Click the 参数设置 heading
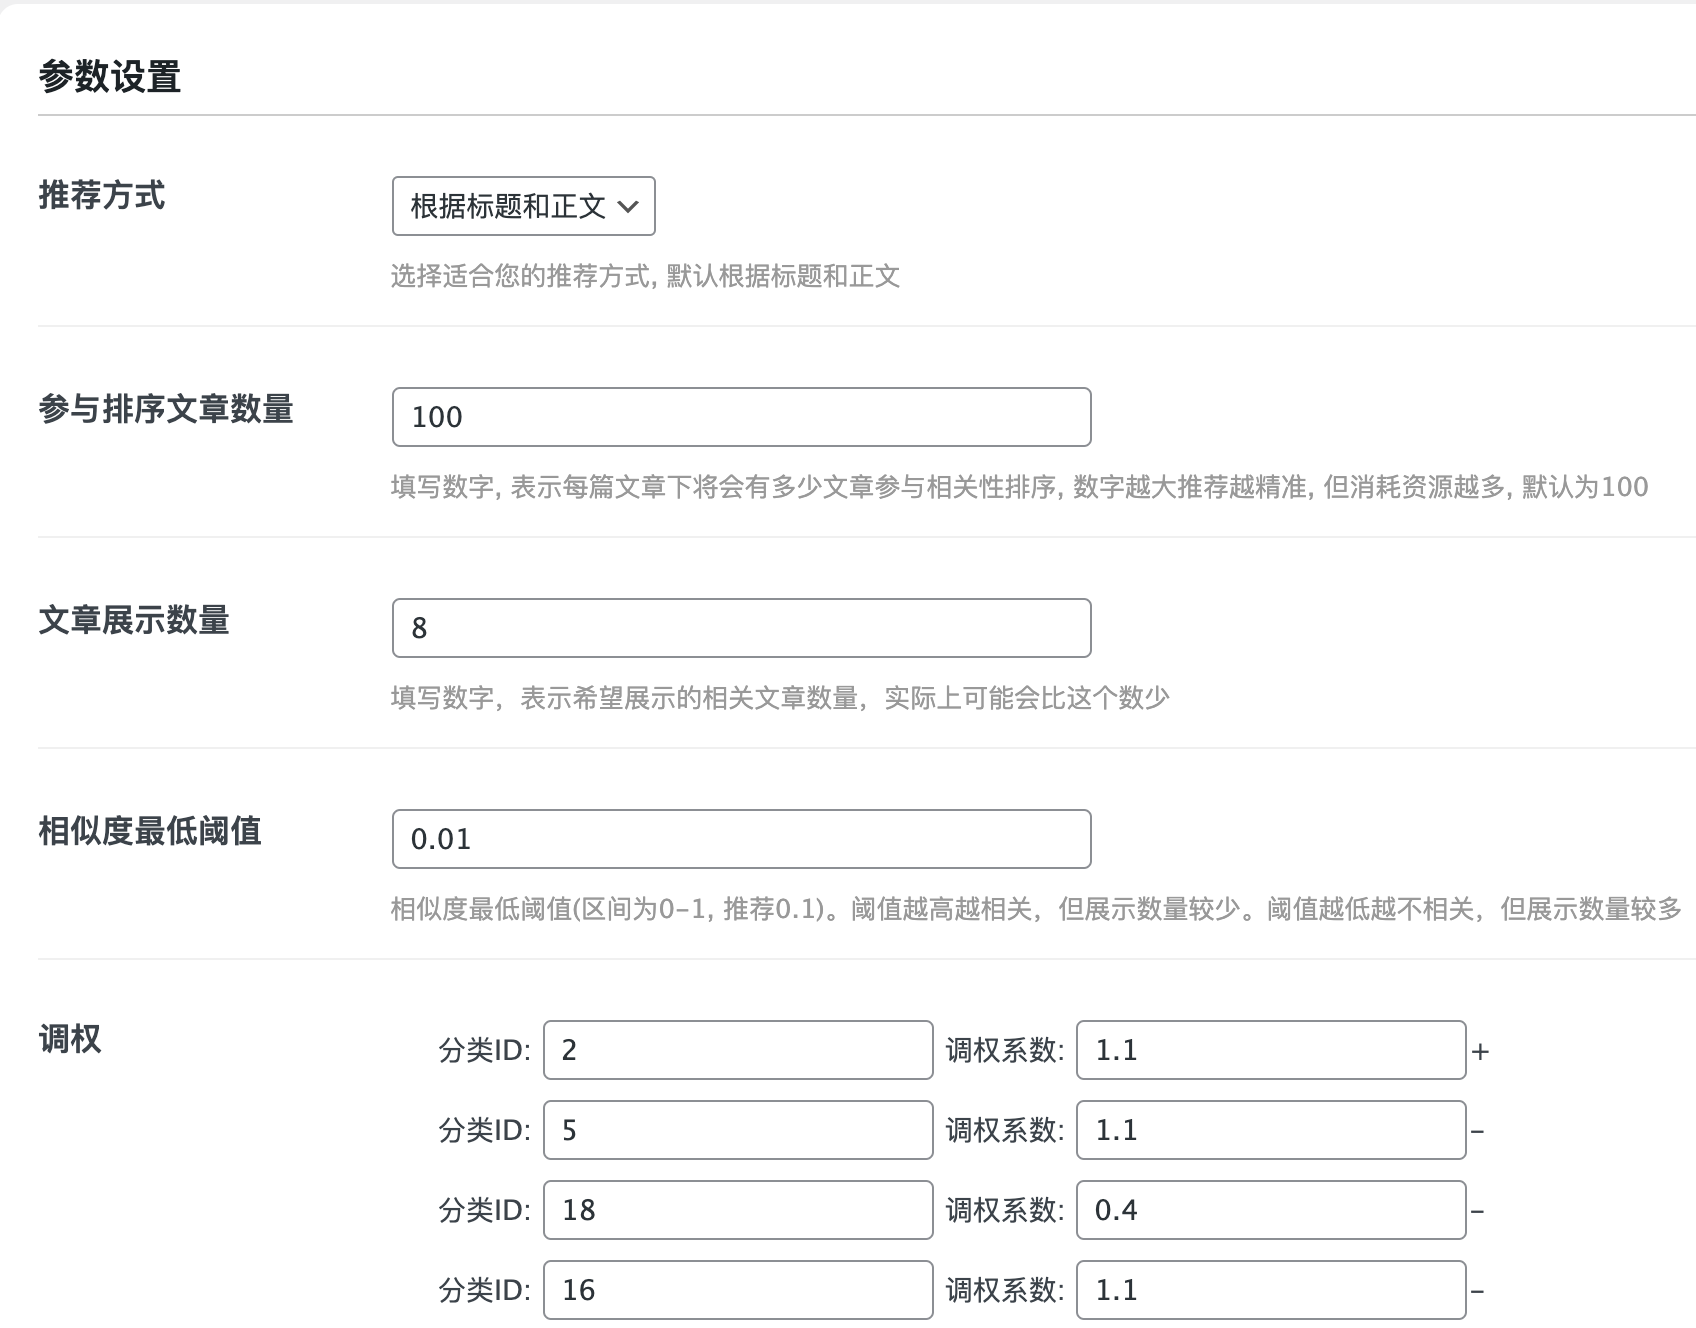The height and width of the screenshot is (1328, 1696). click(x=110, y=76)
